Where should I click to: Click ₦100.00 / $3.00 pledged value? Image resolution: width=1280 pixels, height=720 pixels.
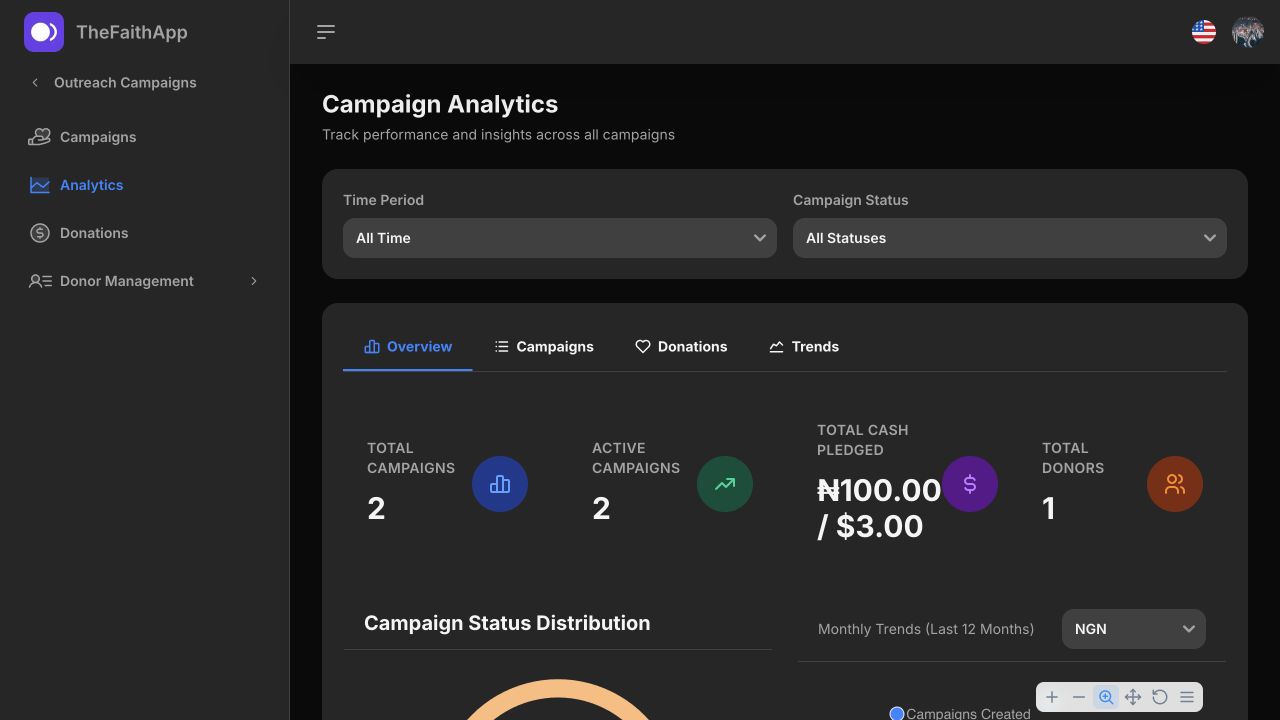[x=879, y=508]
